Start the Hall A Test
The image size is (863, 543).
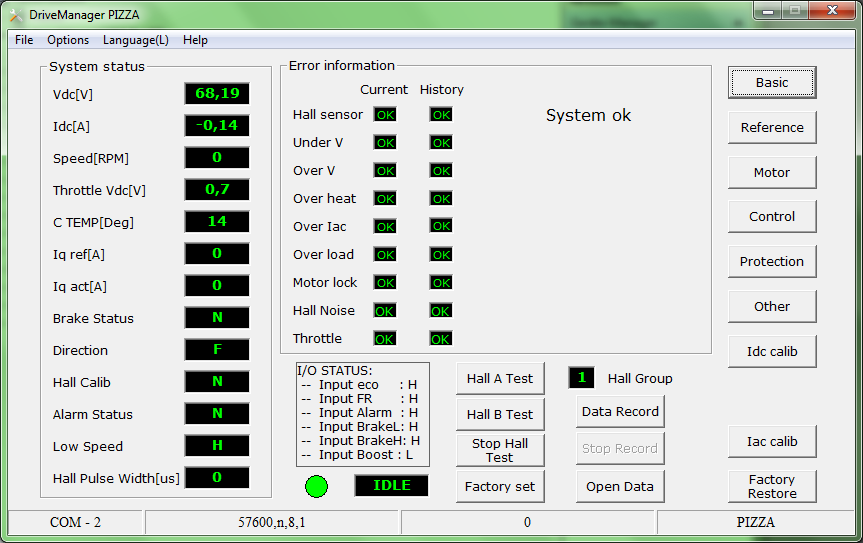[500, 378]
